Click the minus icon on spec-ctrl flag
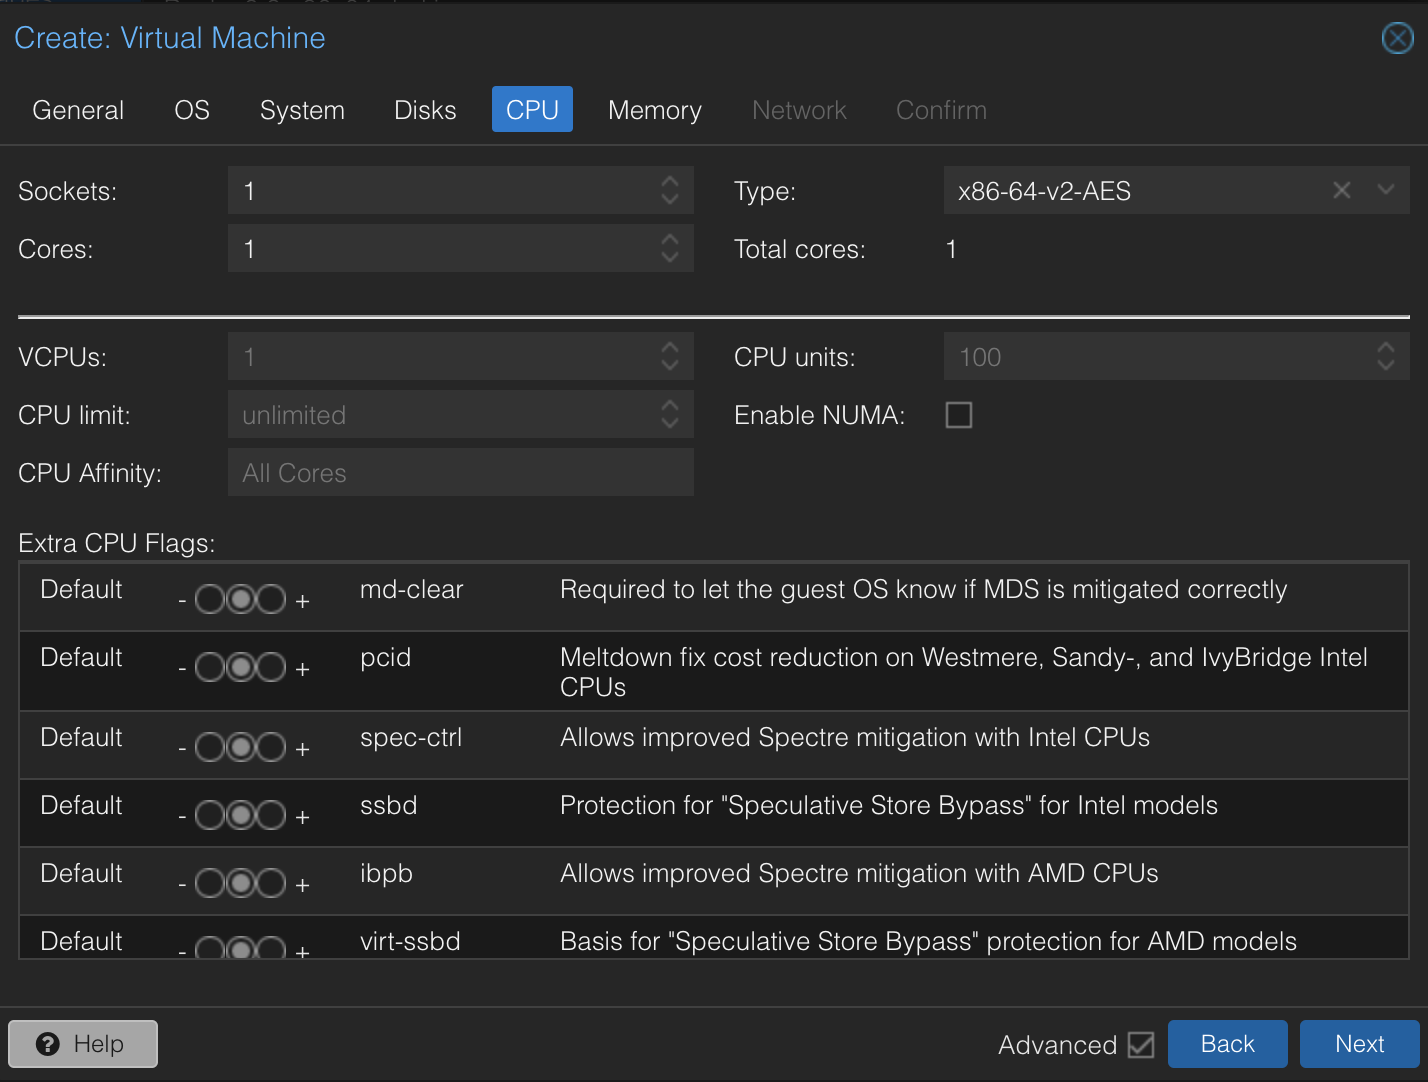 pyautogui.click(x=181, y=746)
